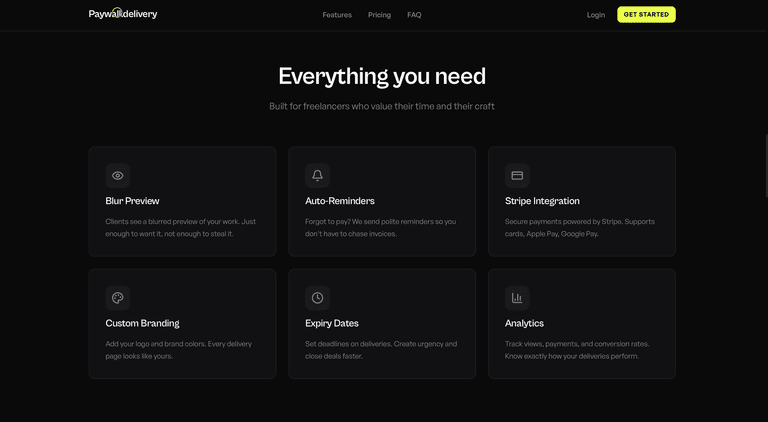Click the Everything you need heading

click(382, 76)
